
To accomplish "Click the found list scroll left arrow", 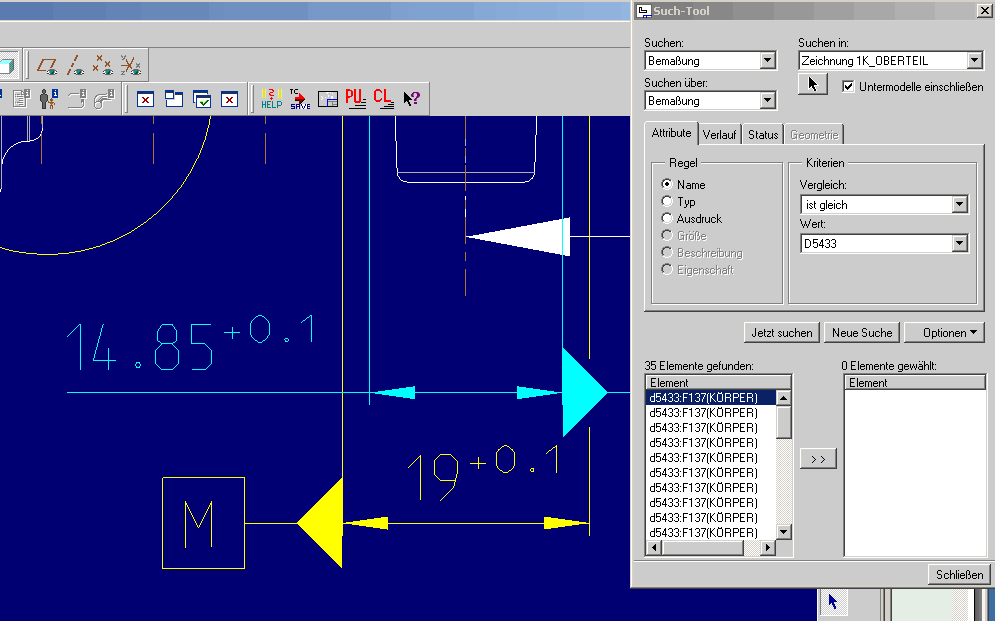I will click(x=654, y=547).
